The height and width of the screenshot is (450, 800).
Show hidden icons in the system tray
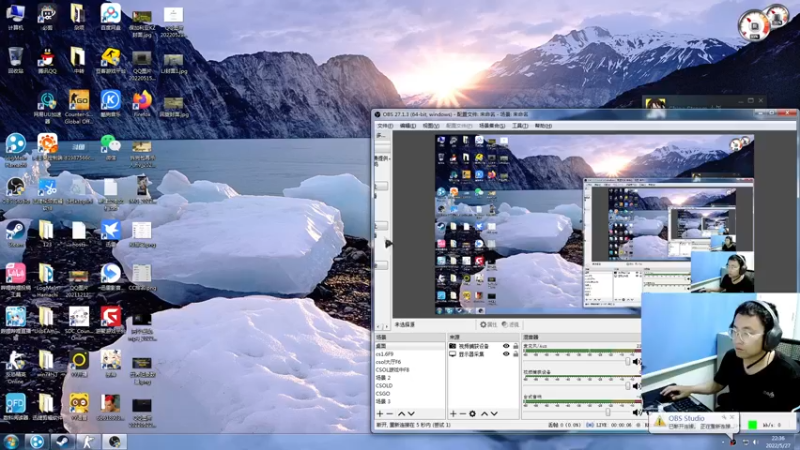click(x=723, y=442)
